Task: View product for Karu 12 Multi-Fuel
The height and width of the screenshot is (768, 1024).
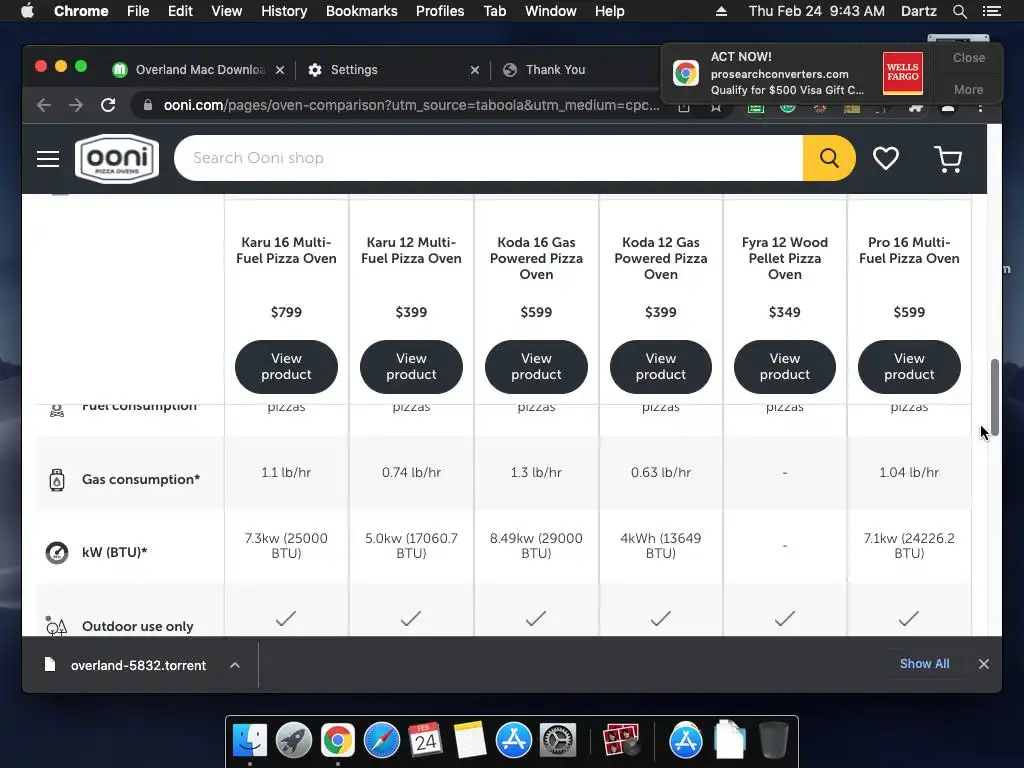Action: click(411, 366)
